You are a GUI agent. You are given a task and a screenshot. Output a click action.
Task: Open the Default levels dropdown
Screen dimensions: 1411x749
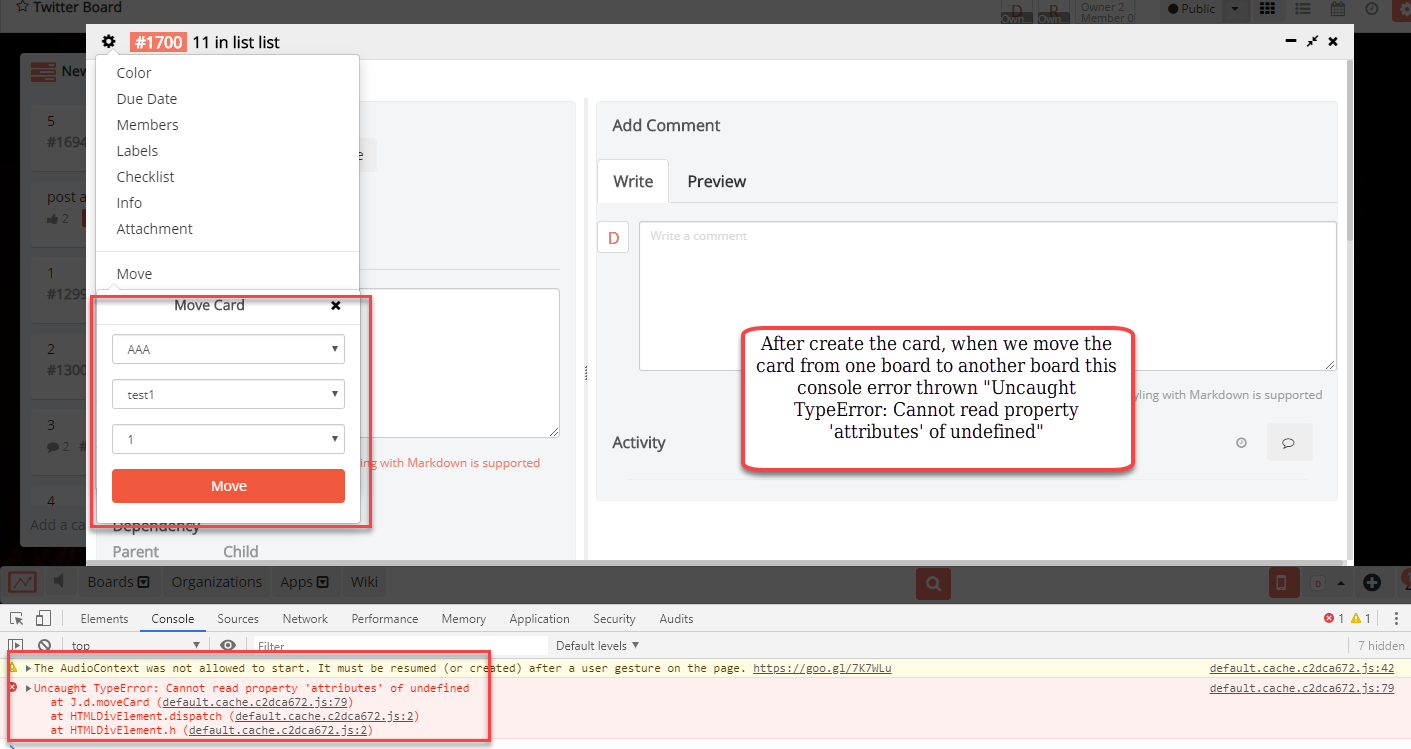596,645
